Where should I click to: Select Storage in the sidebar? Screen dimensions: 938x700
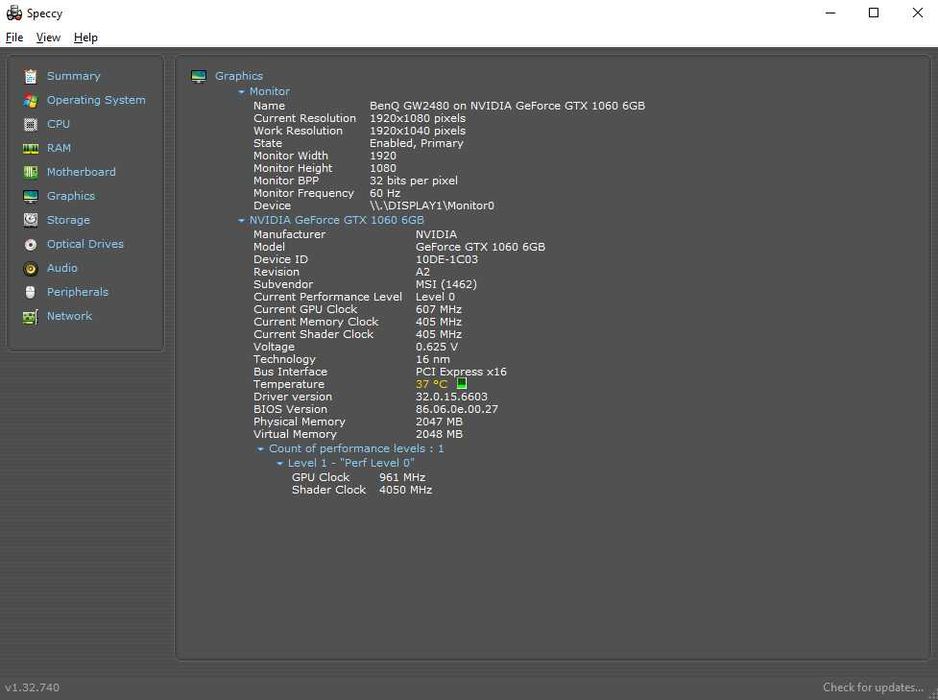68,220
